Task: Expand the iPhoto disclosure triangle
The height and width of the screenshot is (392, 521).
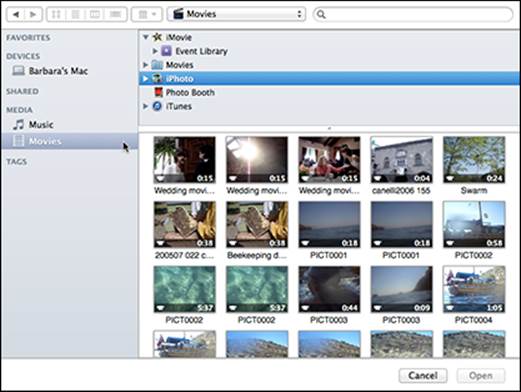Action: pyautogui.click(x=145, y=79)
